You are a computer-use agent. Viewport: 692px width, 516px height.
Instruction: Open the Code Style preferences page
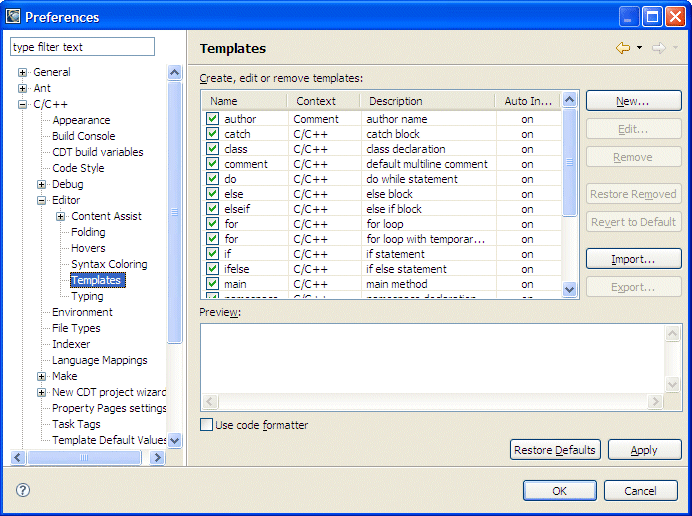point(78,168)
